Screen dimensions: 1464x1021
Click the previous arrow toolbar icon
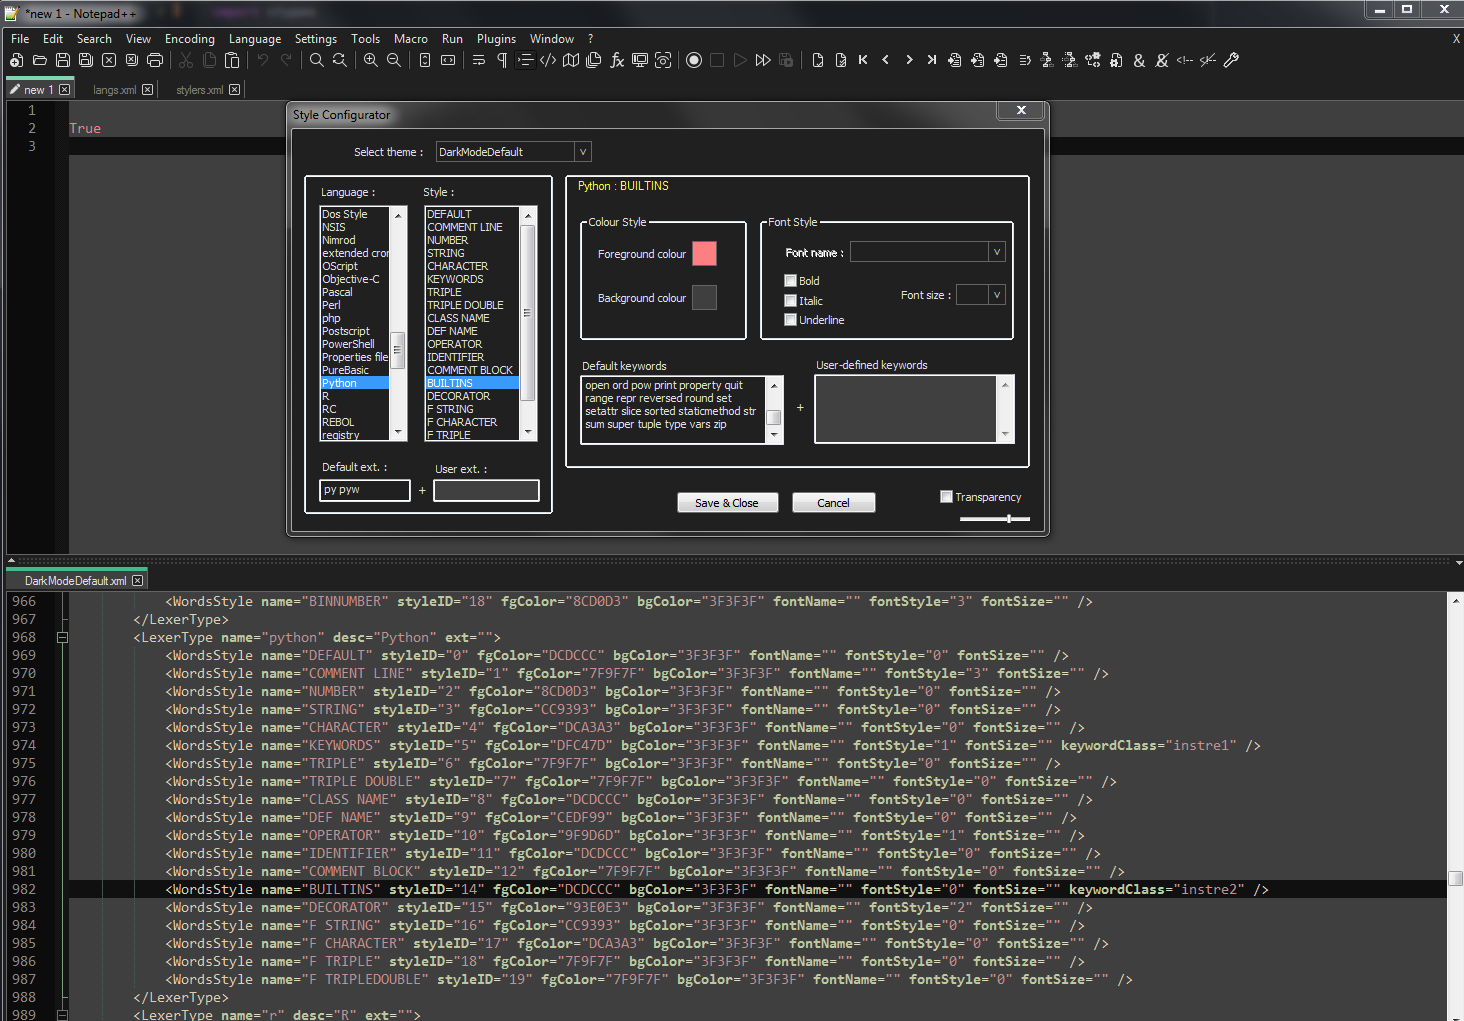886,60
